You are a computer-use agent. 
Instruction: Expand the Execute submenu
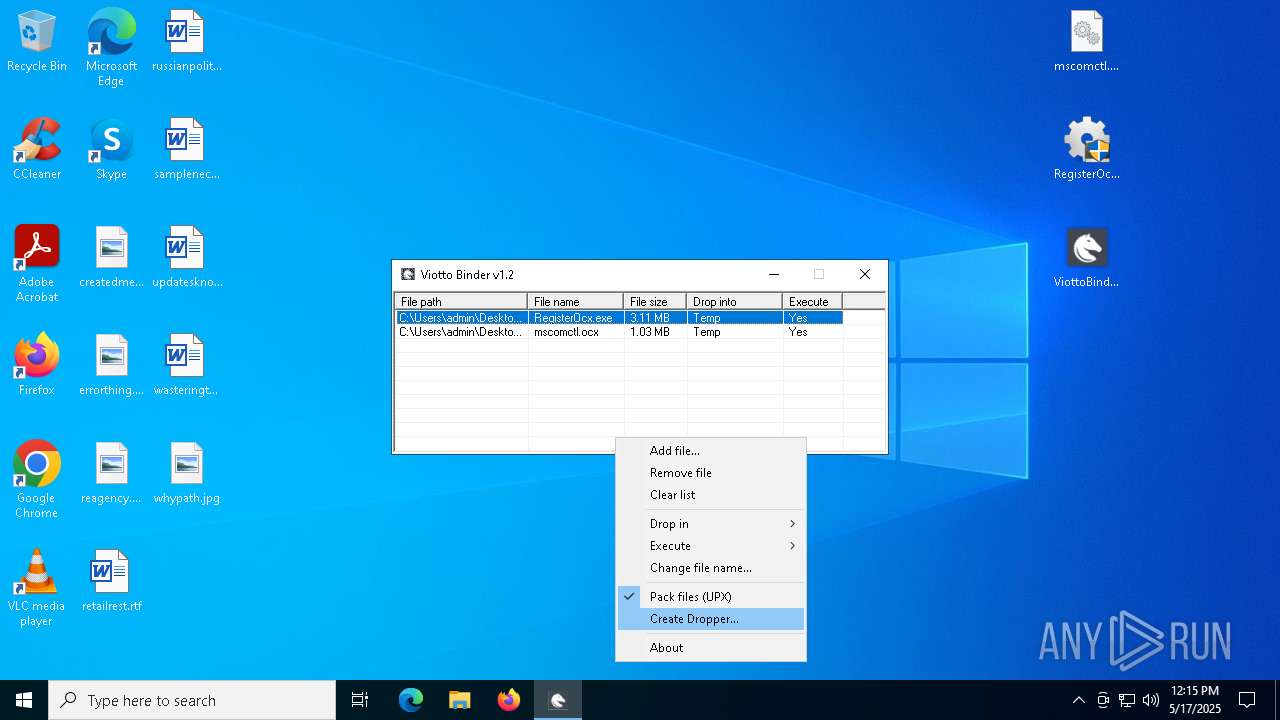(x=710, y=546)
